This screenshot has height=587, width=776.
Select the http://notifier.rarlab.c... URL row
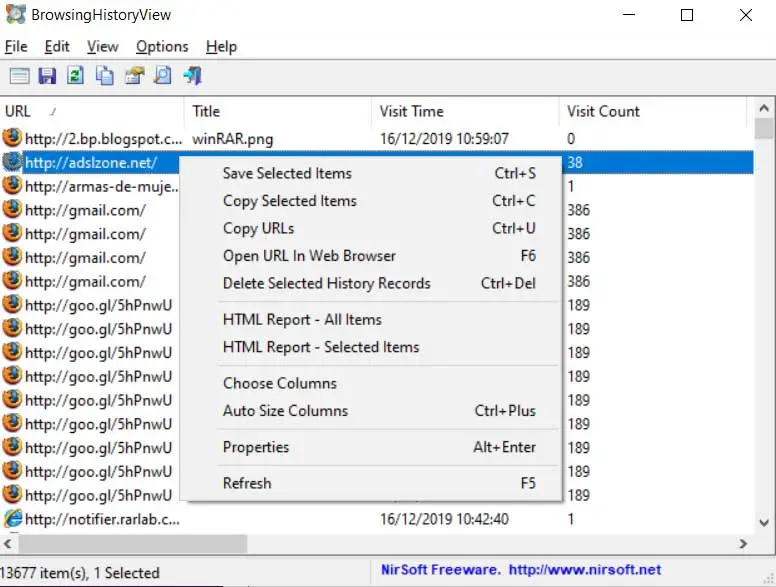(102, 519)
